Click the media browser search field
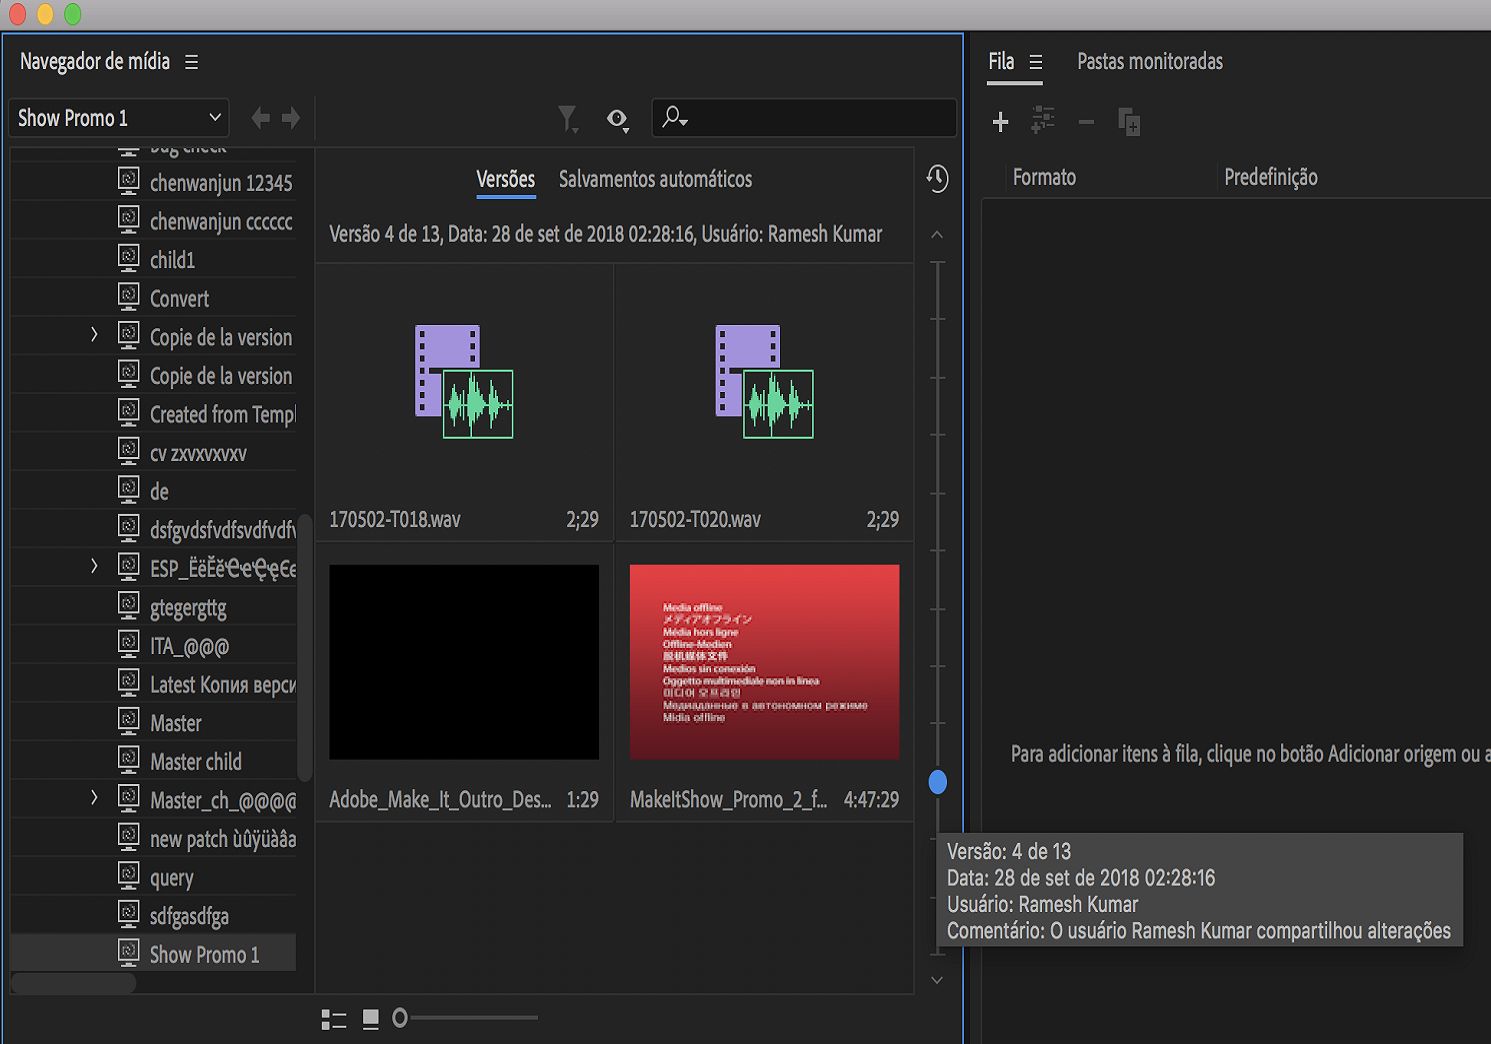1491x1044 pixels. click(x=804, y=118)
